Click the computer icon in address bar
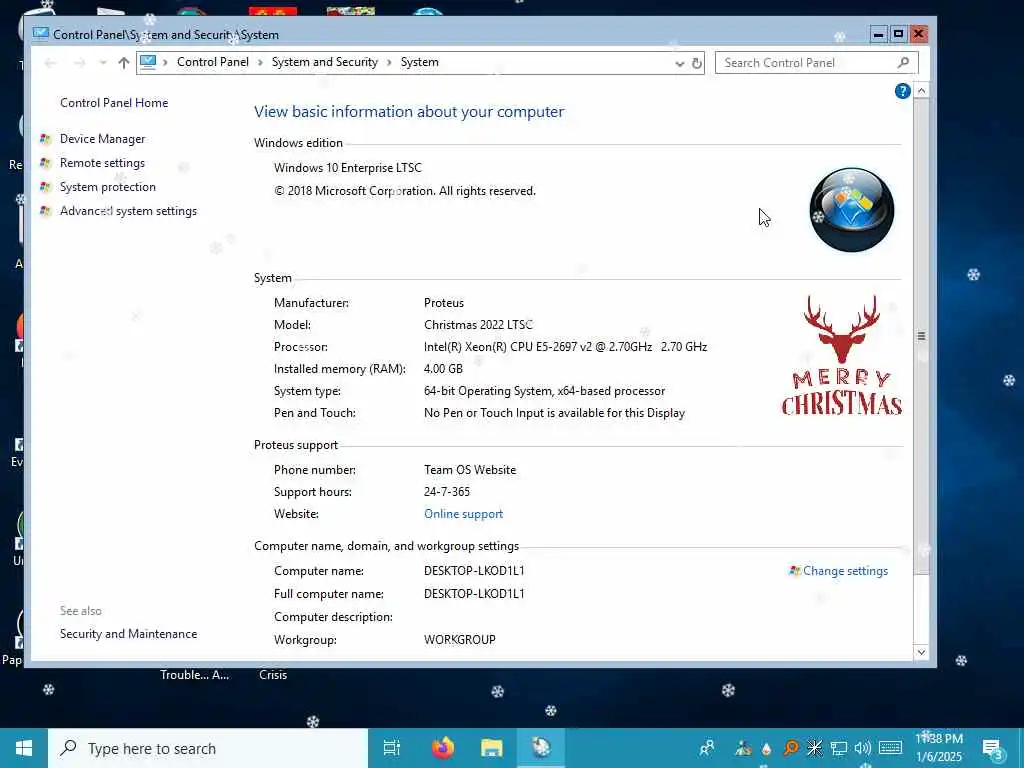The image size is (1024, 768). tap(148, 62)
